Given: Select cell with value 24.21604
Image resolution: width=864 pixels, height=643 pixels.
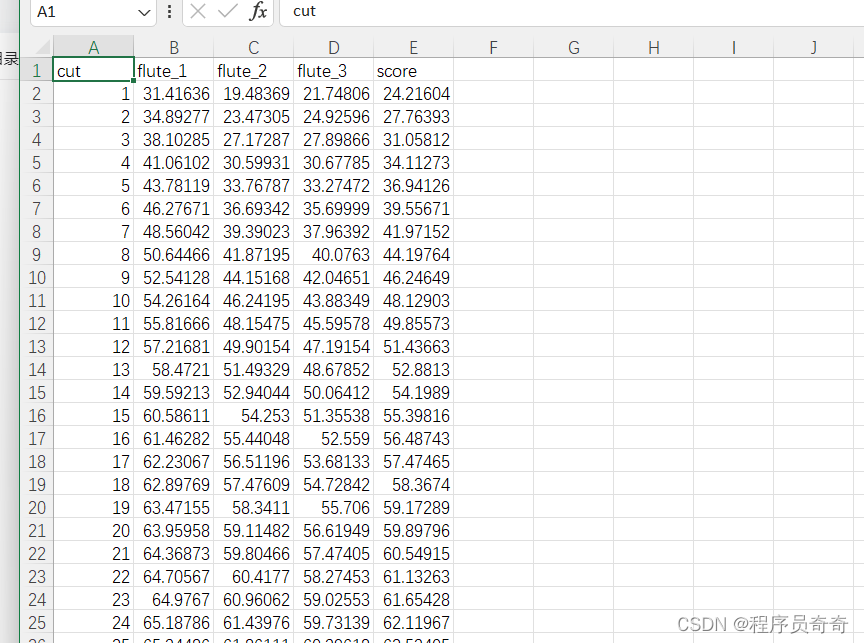Looking at the screenshot, I should point(413,93).
